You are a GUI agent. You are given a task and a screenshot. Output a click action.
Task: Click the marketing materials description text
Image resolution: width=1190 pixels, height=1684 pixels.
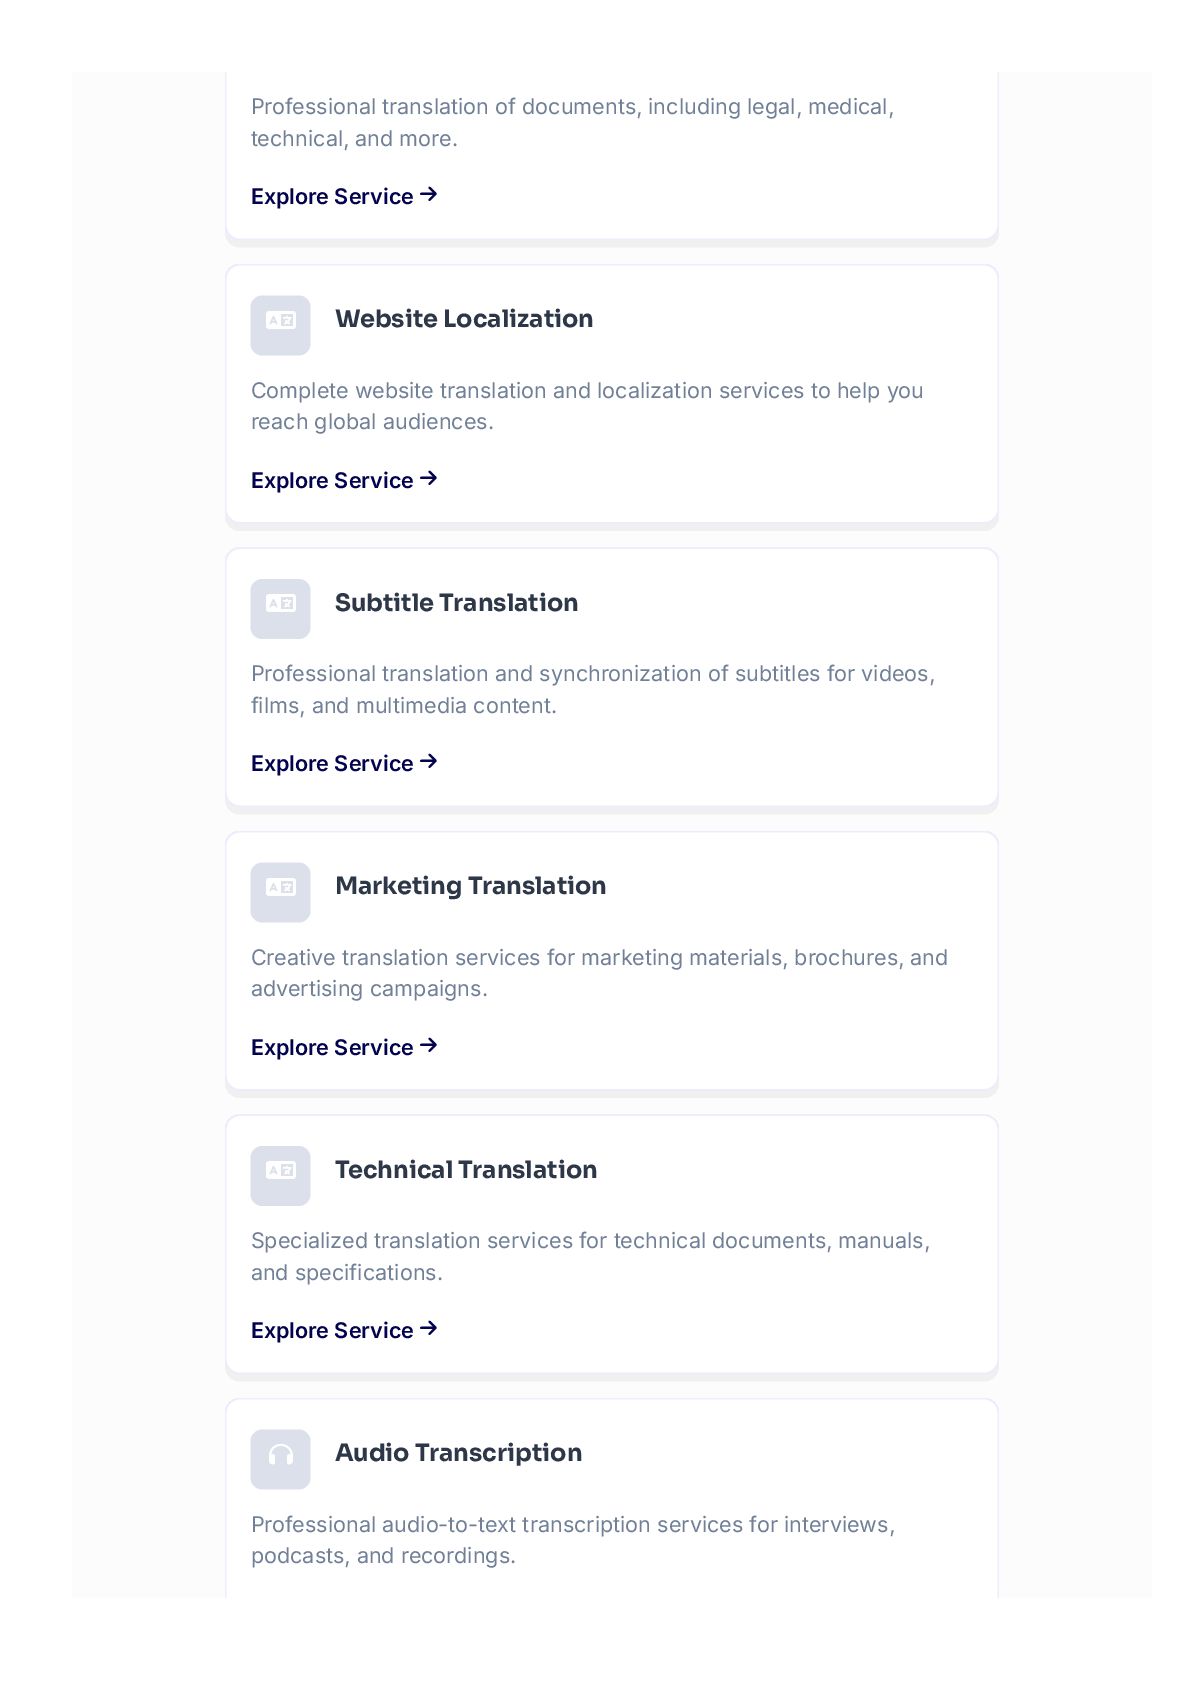tap(598, 973)
